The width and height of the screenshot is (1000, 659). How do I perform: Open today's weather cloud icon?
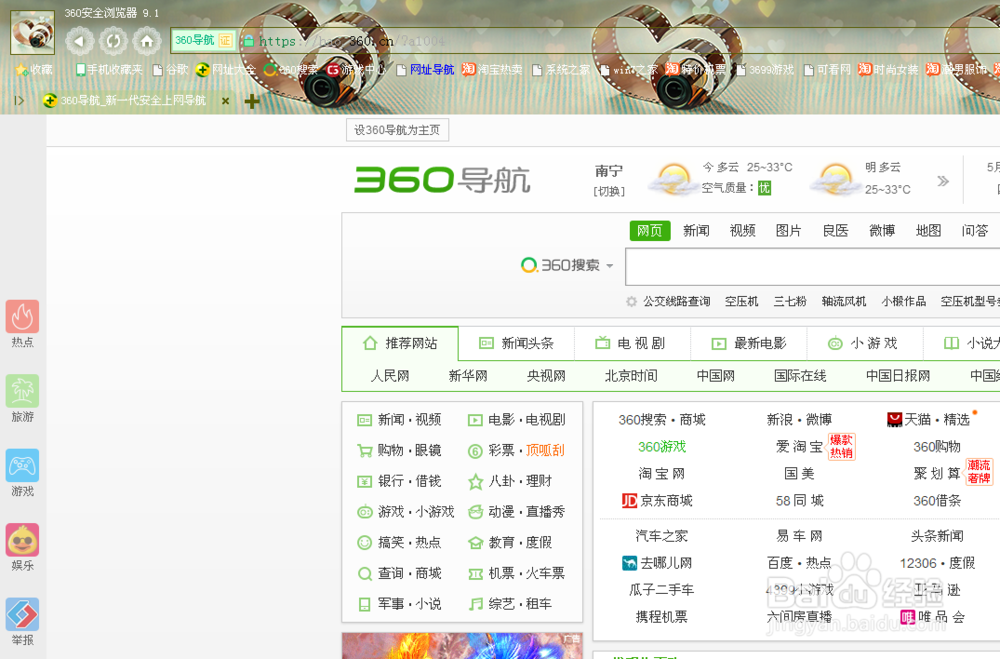pos(672,179)
